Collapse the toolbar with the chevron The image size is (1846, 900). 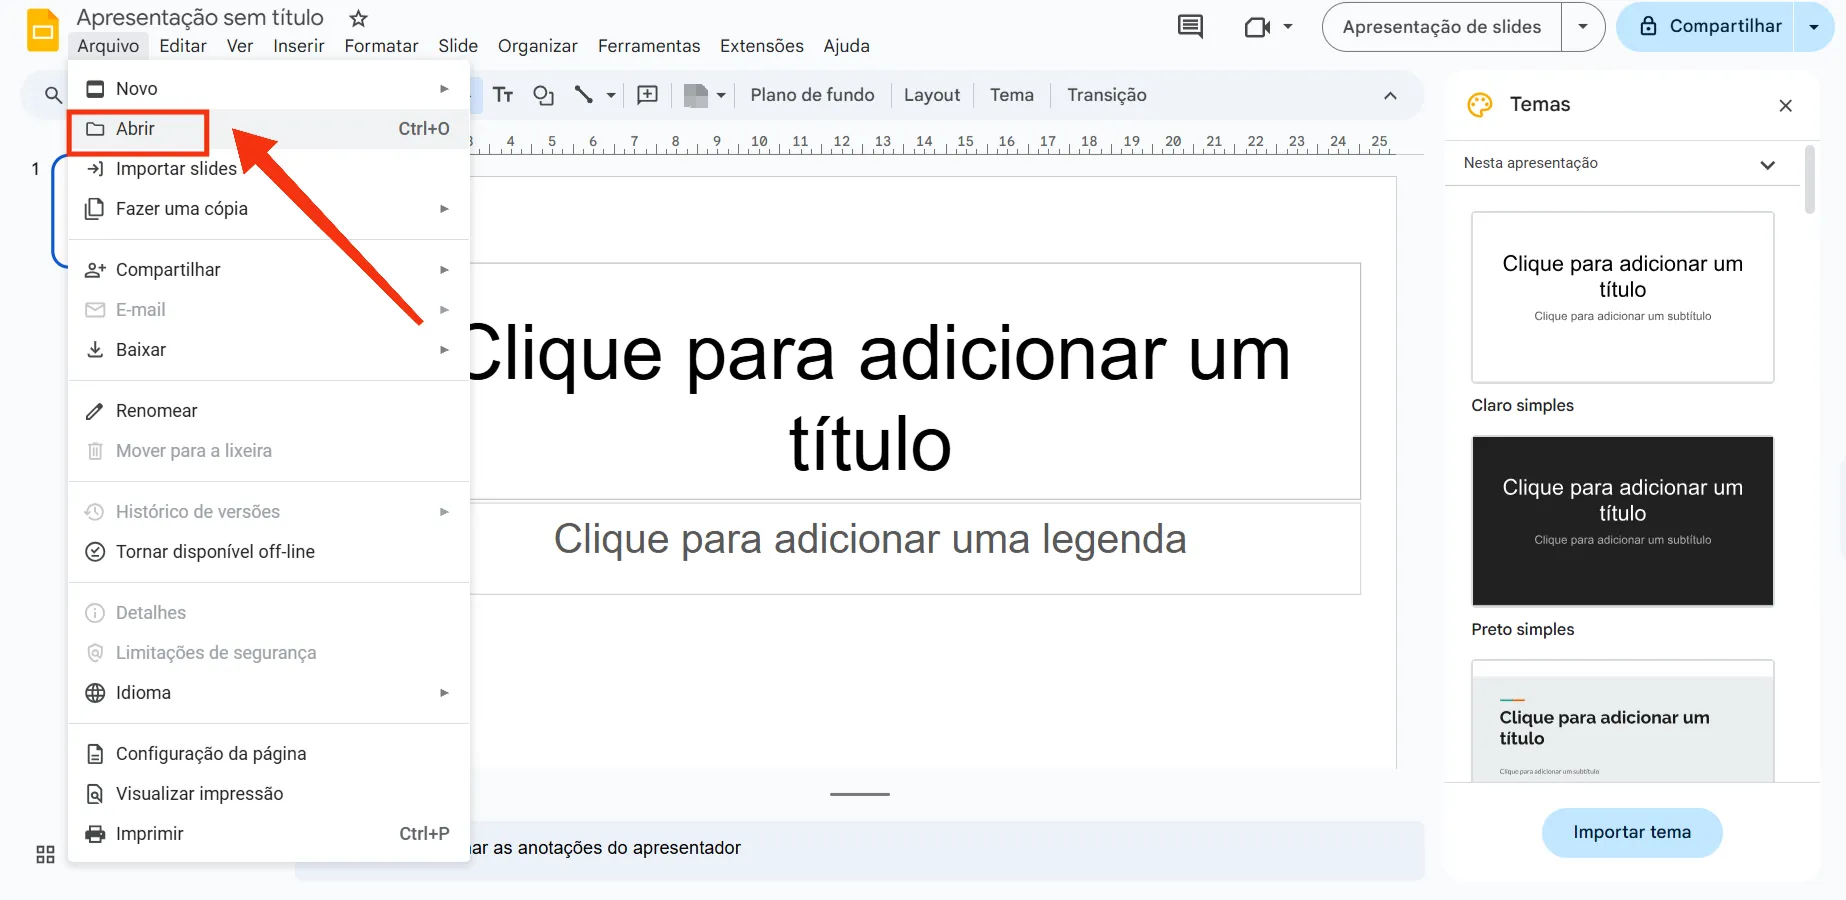click(1390, 96)
